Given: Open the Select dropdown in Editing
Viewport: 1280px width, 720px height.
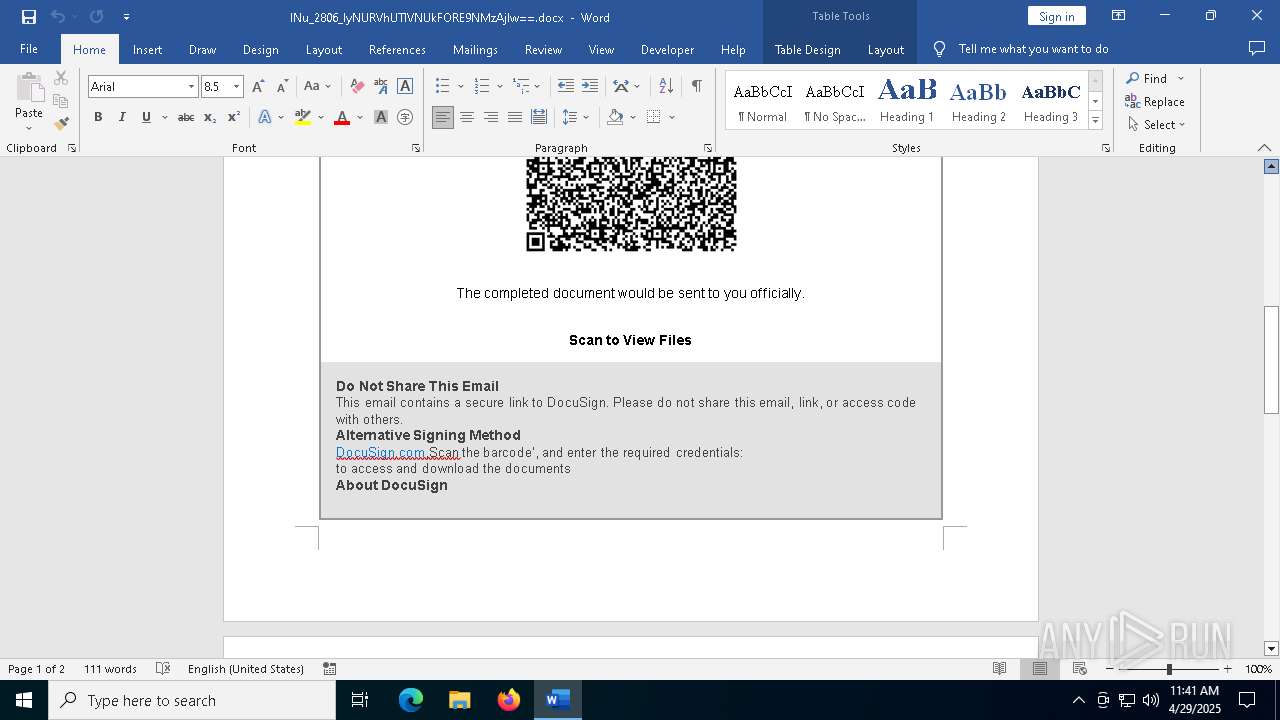Looking at the screenshot, I should point(1156,125).
